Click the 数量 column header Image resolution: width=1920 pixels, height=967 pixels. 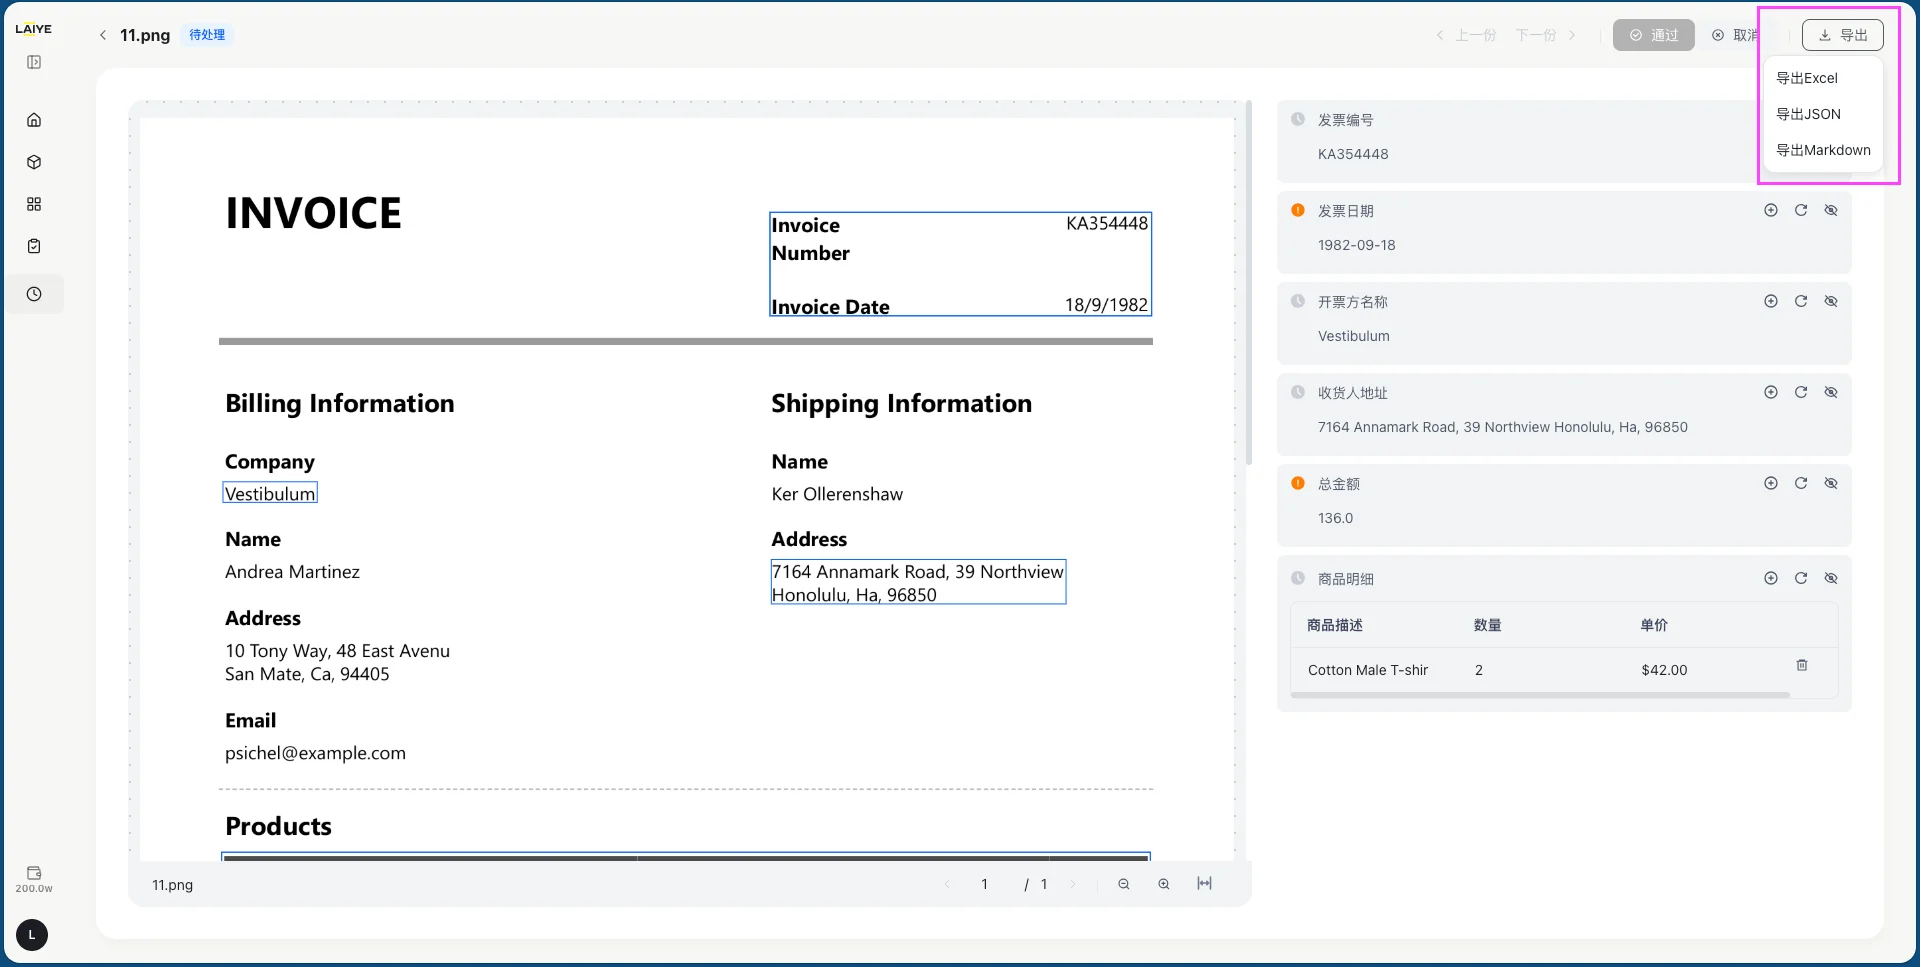[x=1487, y=625]
